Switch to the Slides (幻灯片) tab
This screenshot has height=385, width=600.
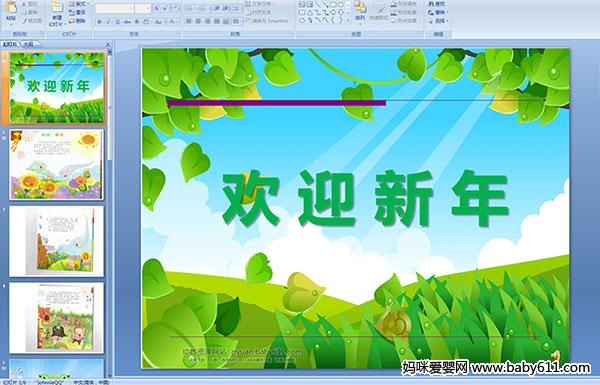pos(10,44)
